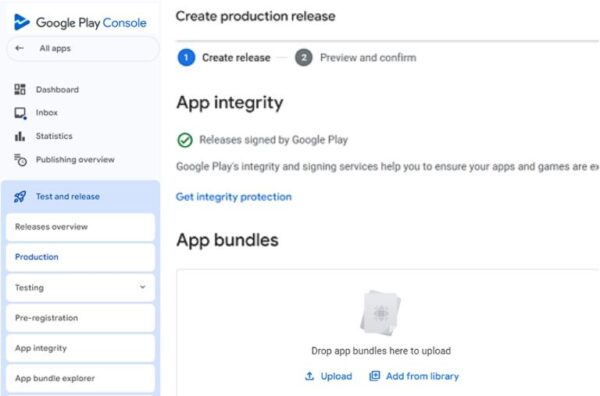Click the app bundle drop zone illustration
This screenshot has width=600, height=396.
tap(380, 313)
